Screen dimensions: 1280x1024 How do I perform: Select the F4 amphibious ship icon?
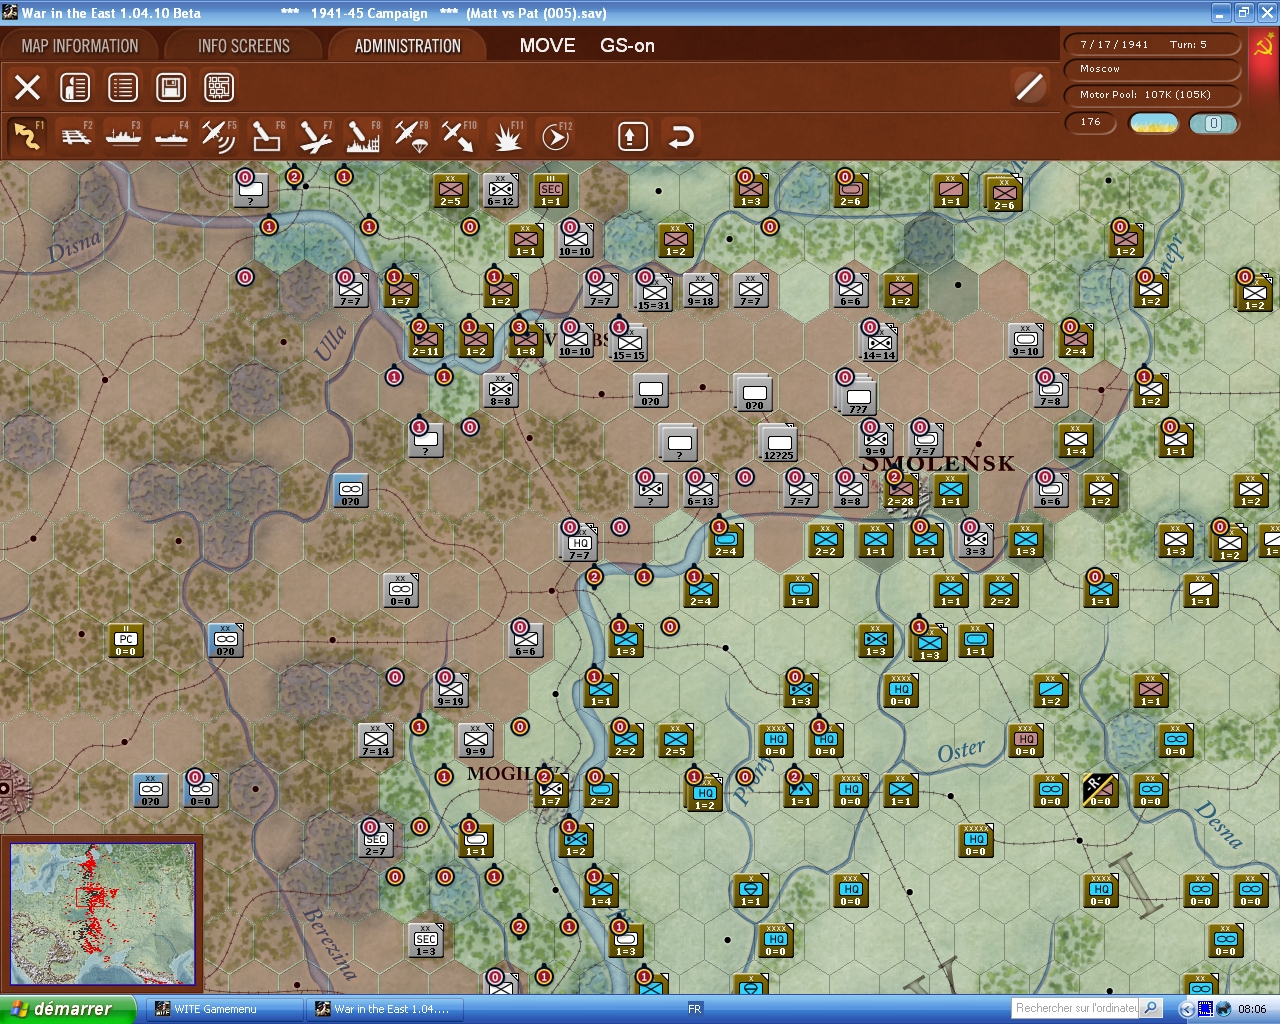coord(171,136)
